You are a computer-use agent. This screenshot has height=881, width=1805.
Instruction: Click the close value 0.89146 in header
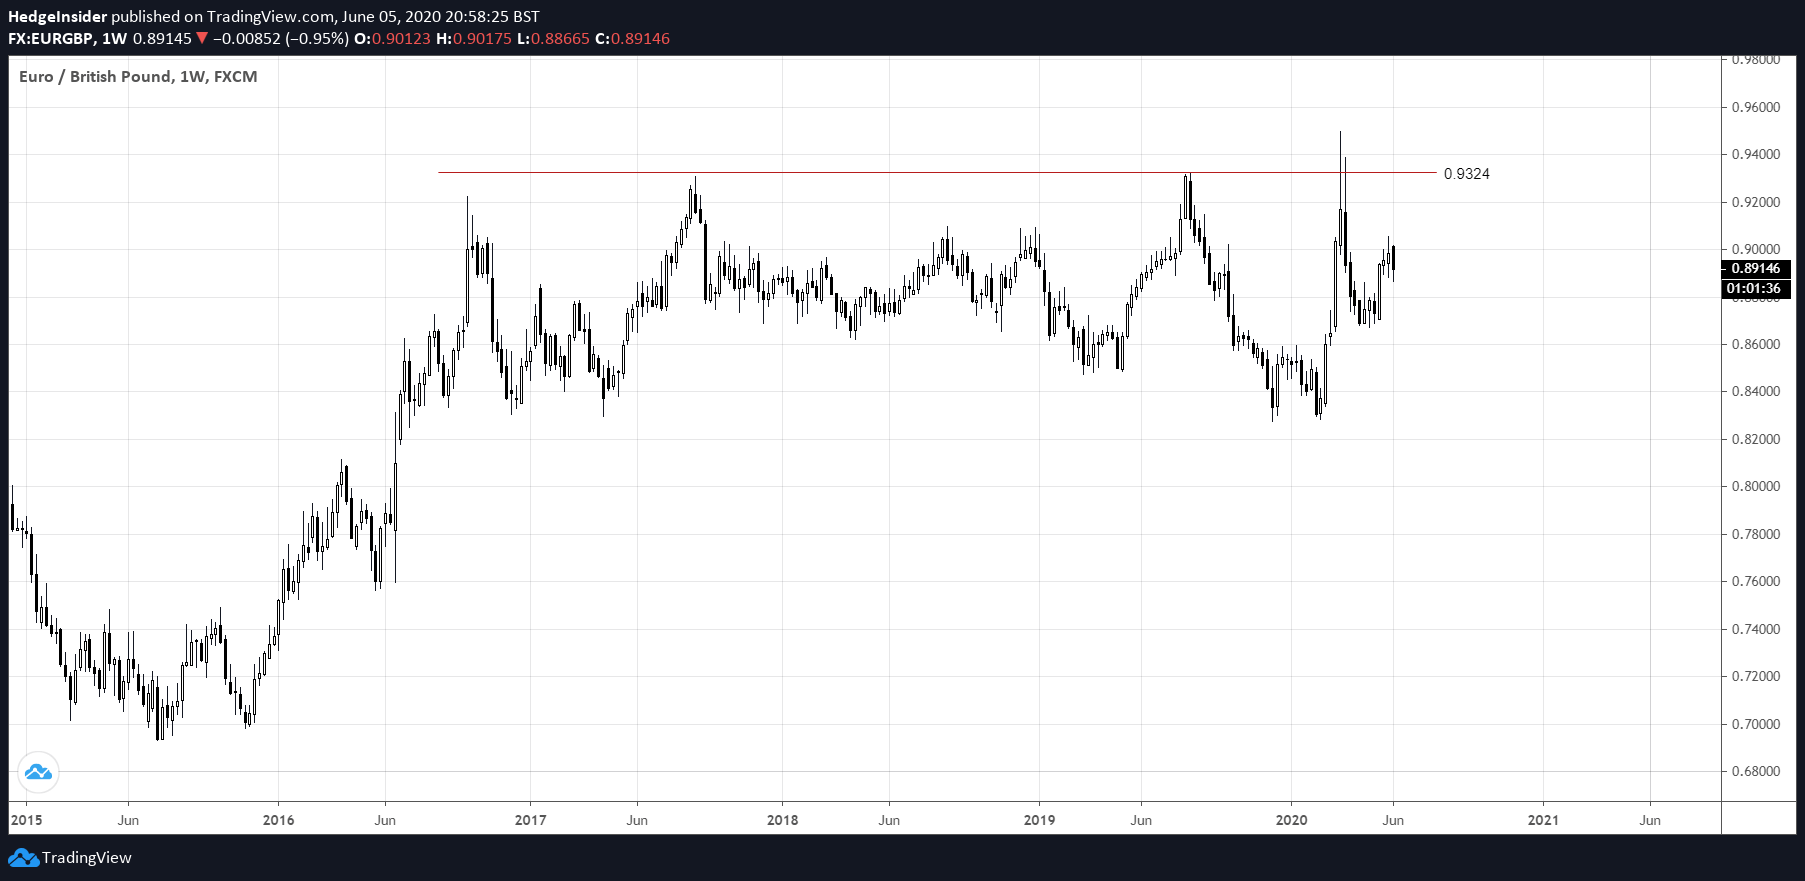640,39
